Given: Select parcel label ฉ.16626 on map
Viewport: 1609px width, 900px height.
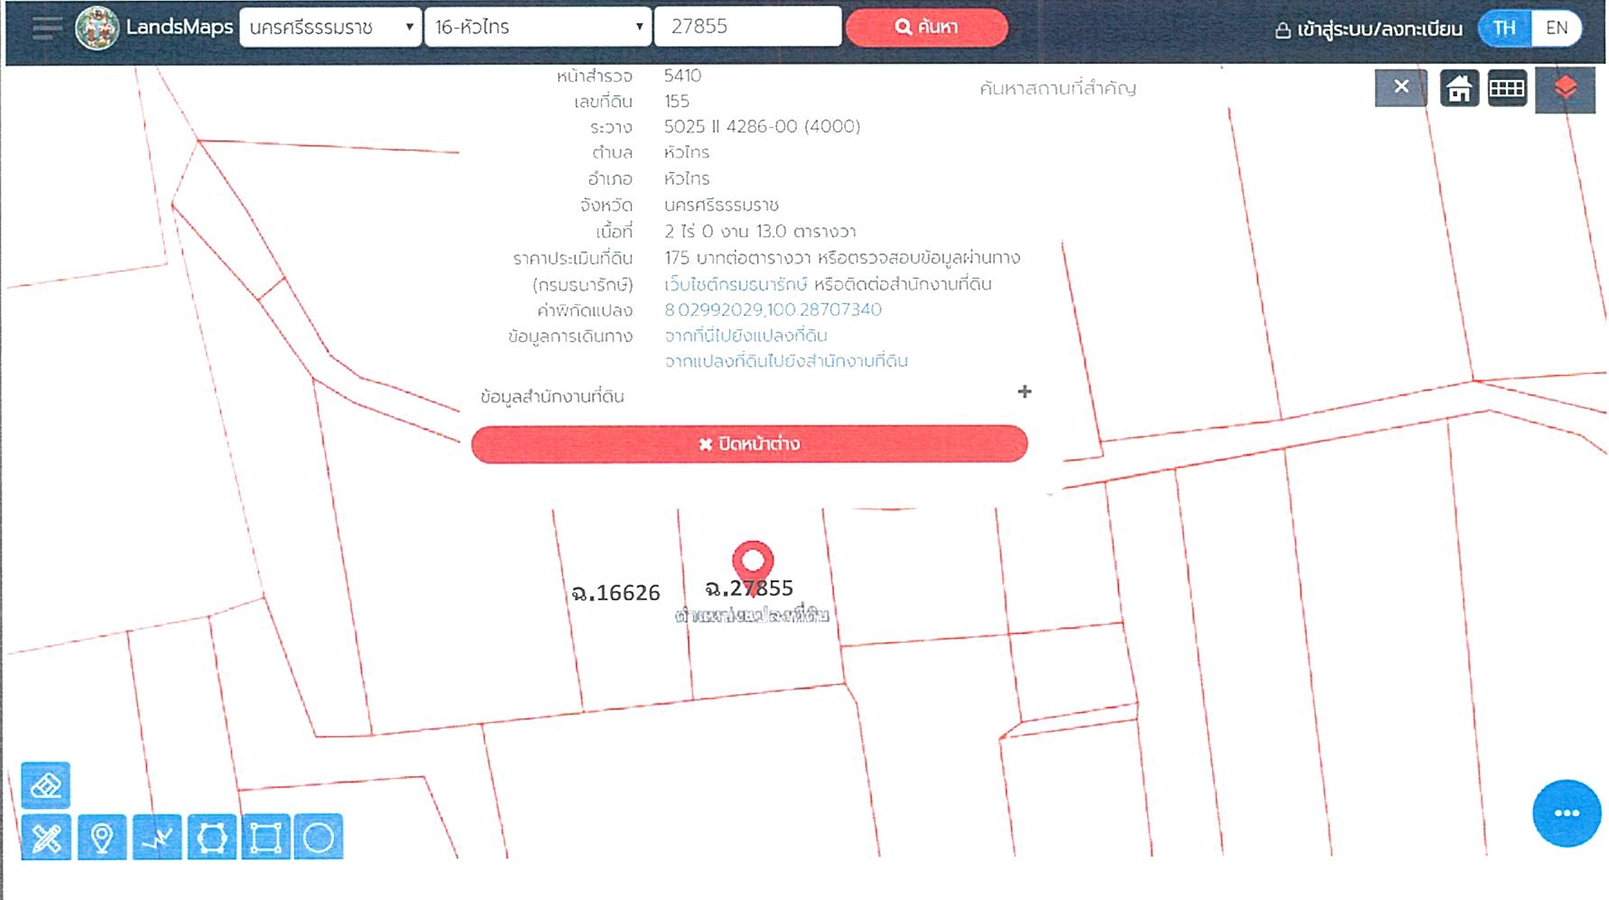Looking at the screenshot, I should click(615, 592).
